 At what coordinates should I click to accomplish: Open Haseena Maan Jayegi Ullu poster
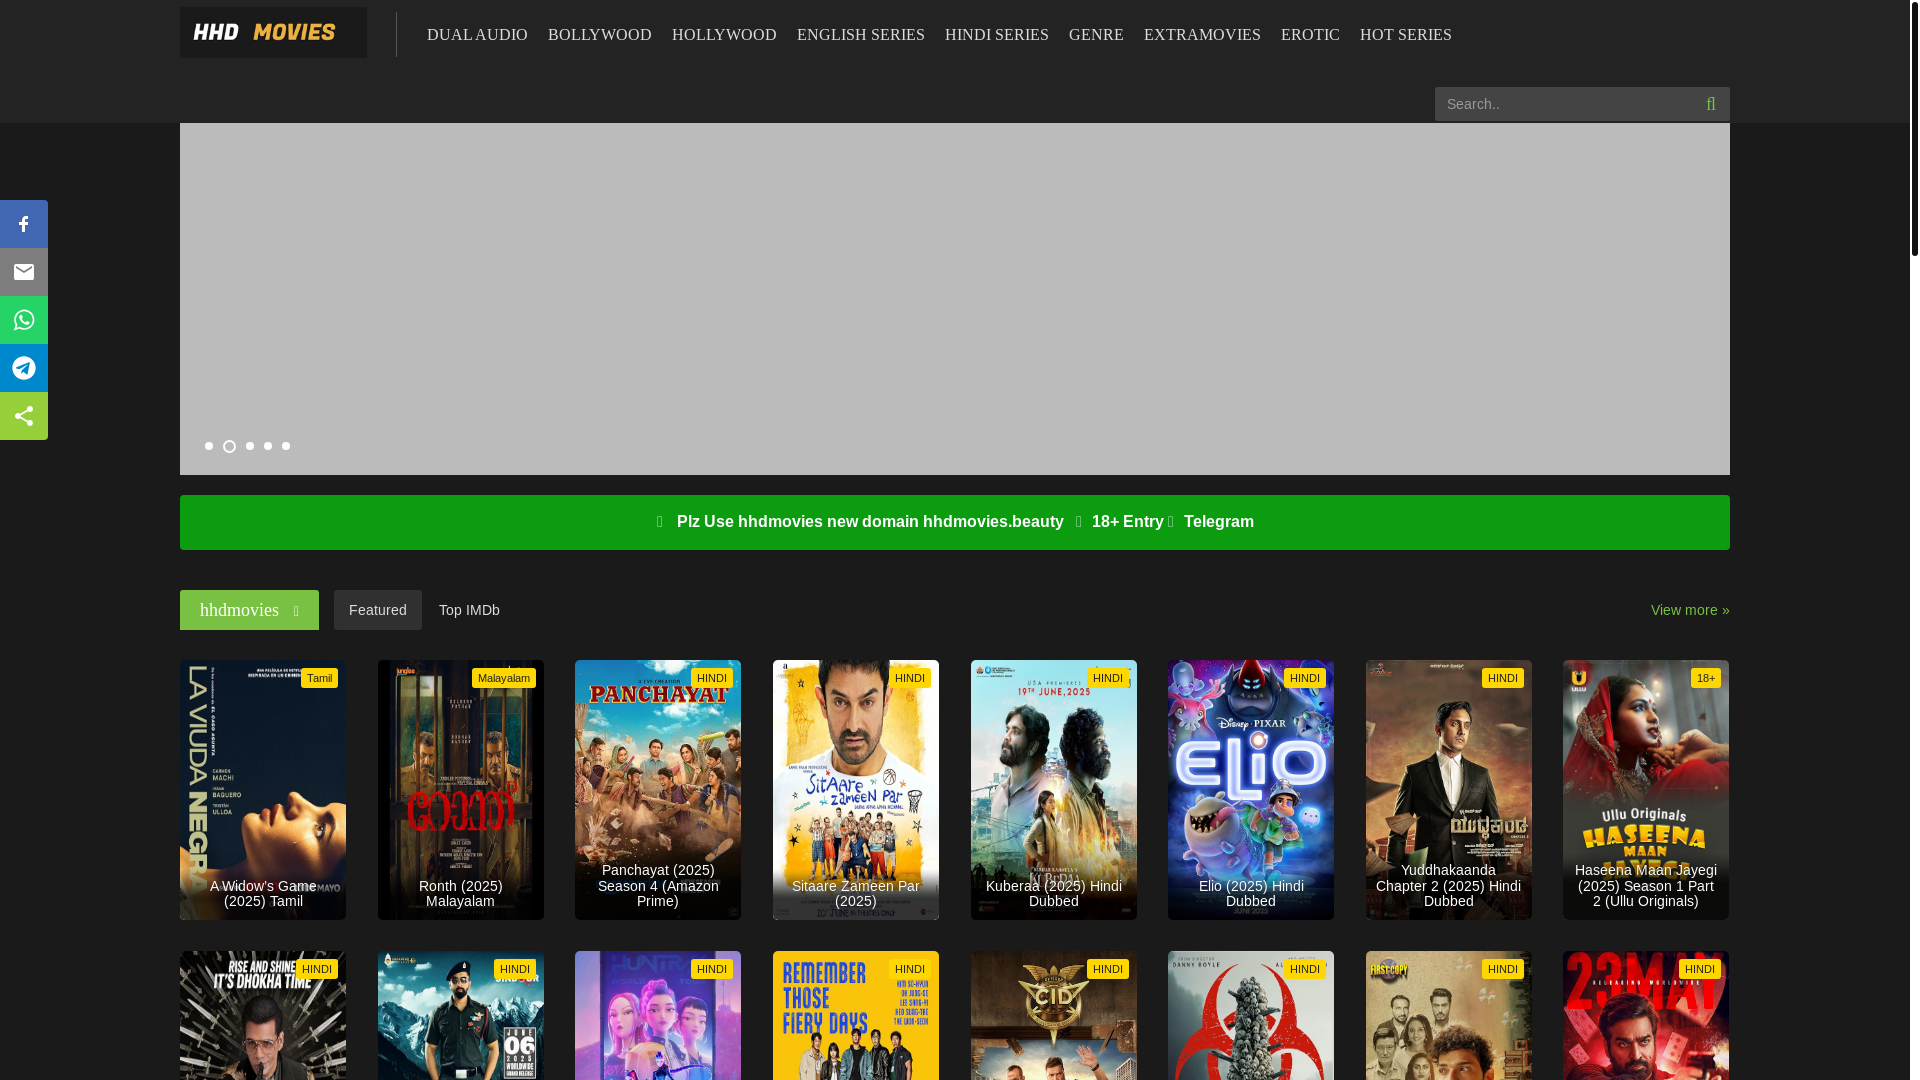[1646, 790]
